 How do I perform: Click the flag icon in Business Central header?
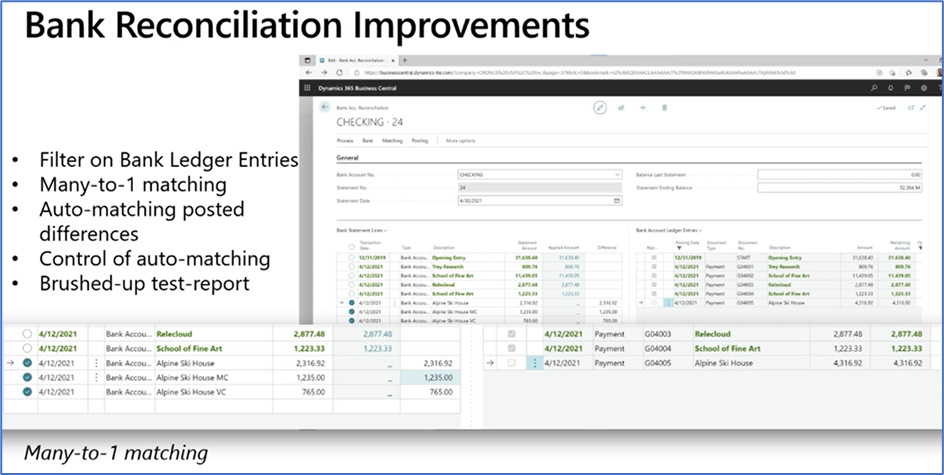click(x=907, y=88)
